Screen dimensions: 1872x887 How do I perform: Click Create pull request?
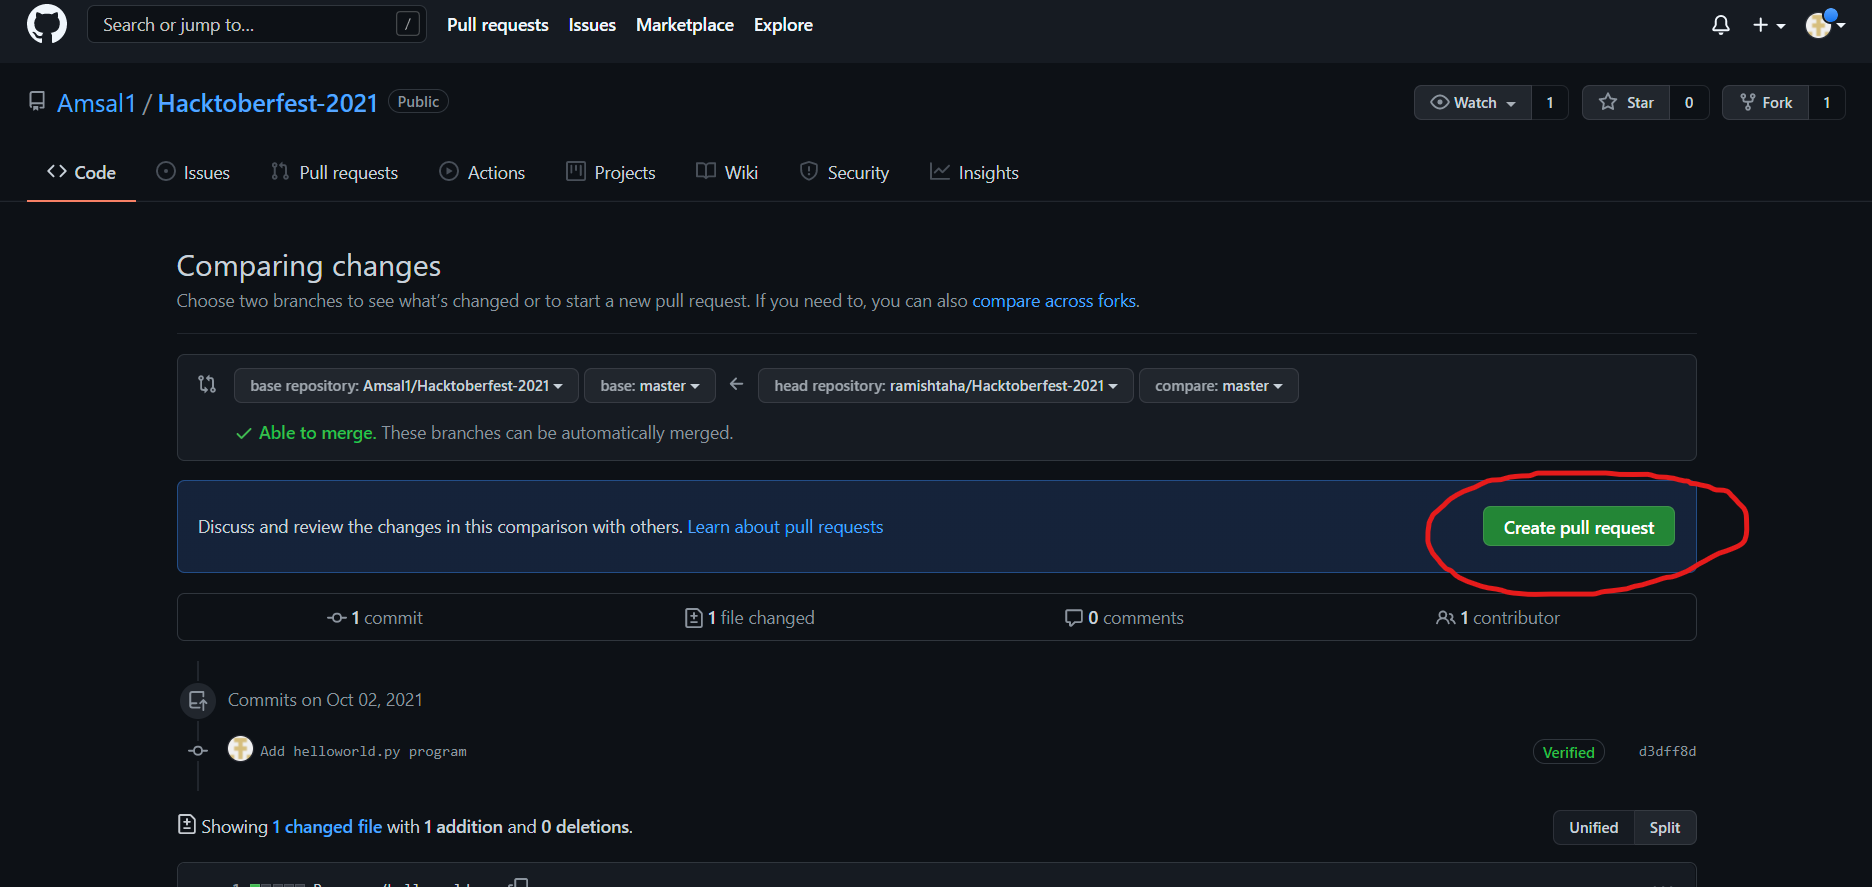click(1579, 527)
